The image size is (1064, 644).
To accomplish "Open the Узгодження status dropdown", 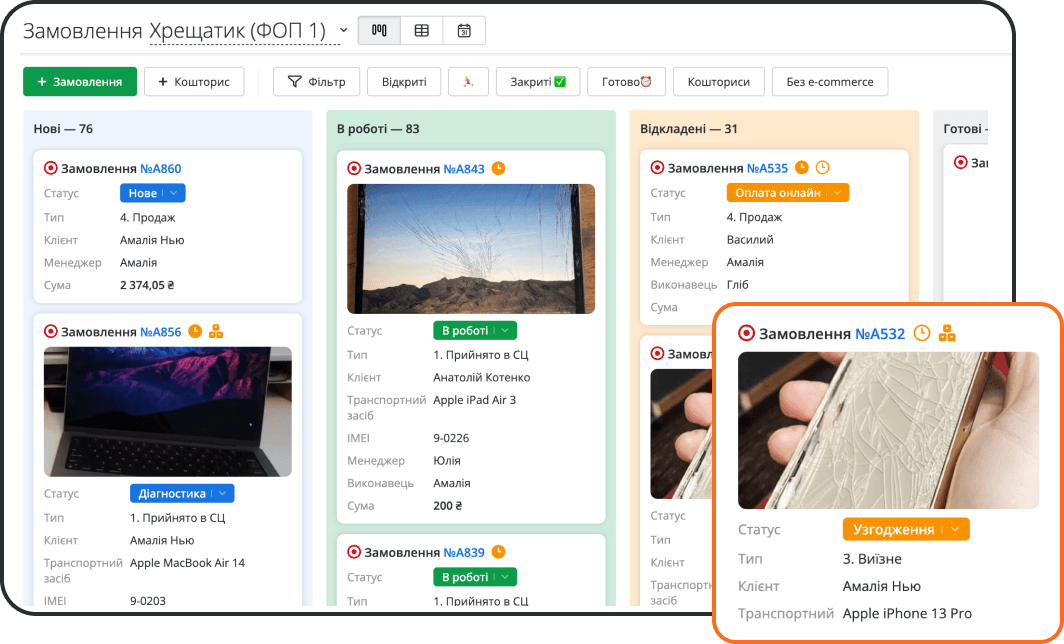I will pyautogui.click(x=906, y=529).
